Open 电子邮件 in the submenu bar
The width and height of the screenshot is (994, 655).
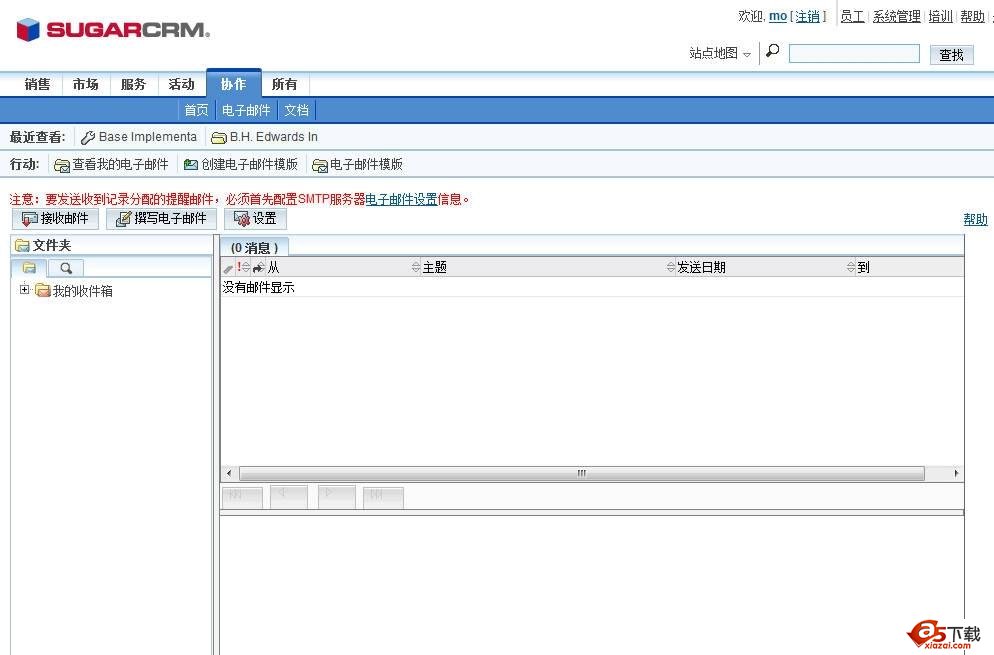tap(246, 110)
